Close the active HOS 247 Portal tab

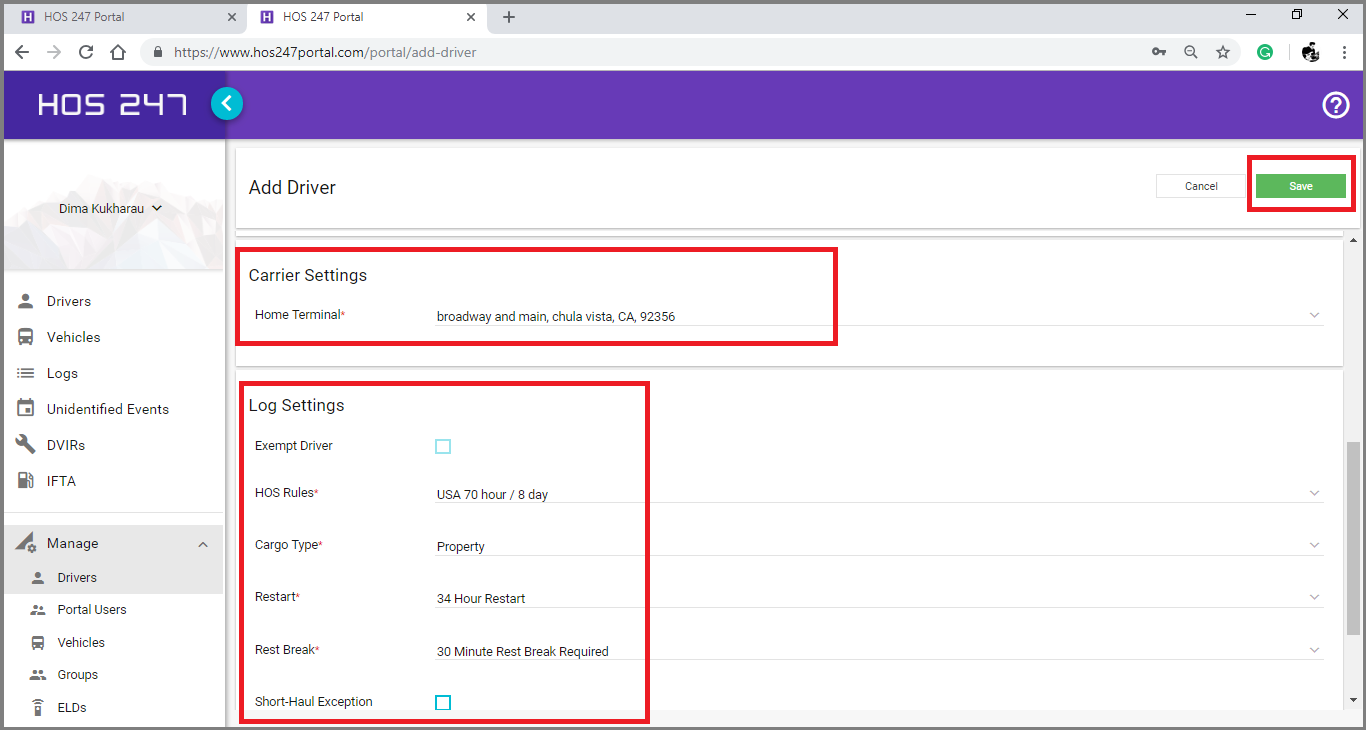(470, 17)
